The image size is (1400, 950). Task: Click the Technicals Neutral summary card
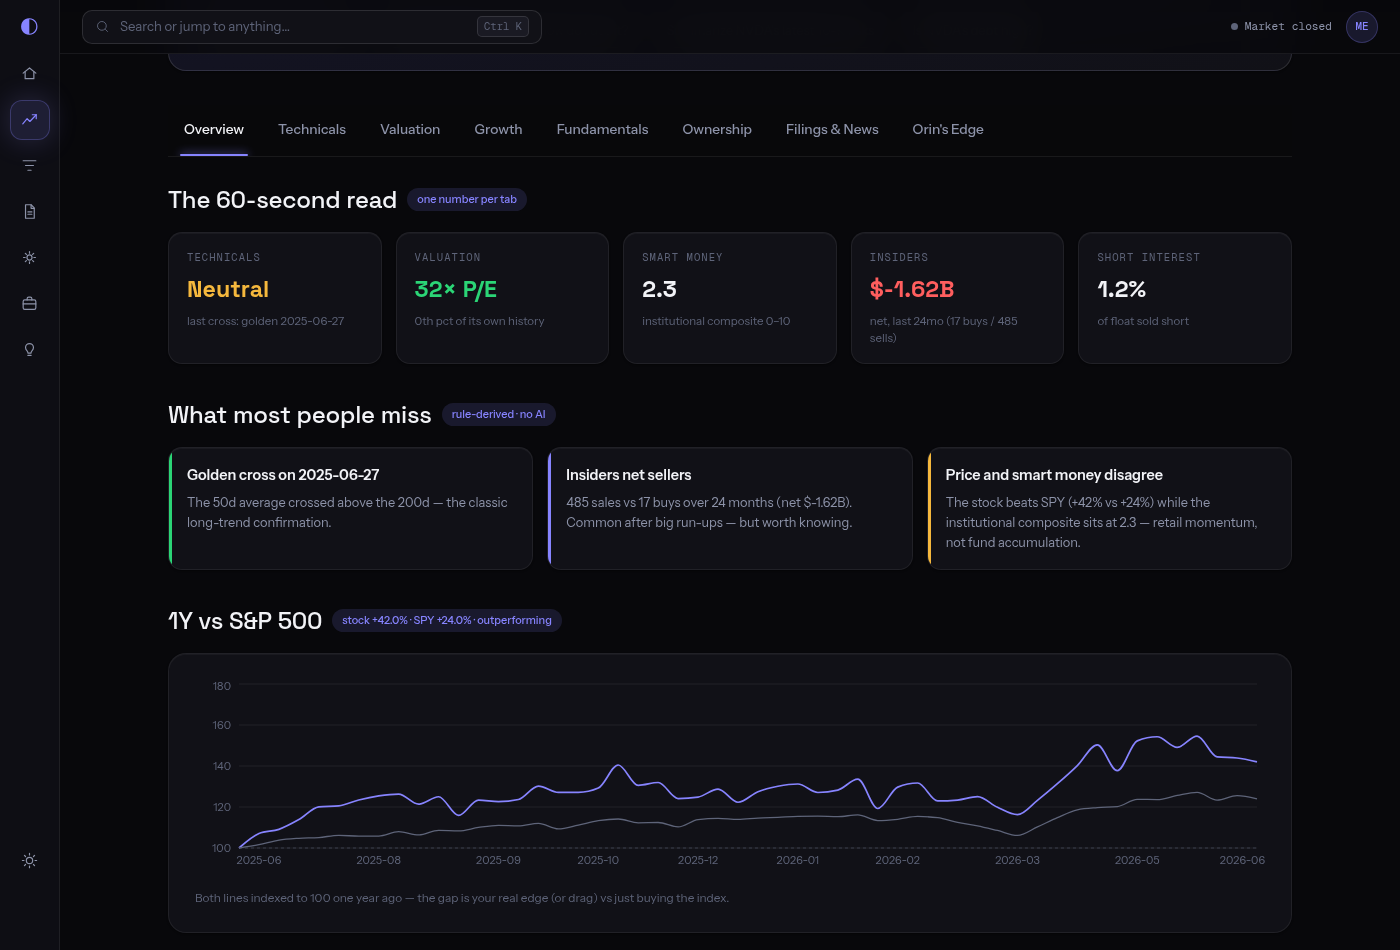pyautogui.click(x=275, y=298)
